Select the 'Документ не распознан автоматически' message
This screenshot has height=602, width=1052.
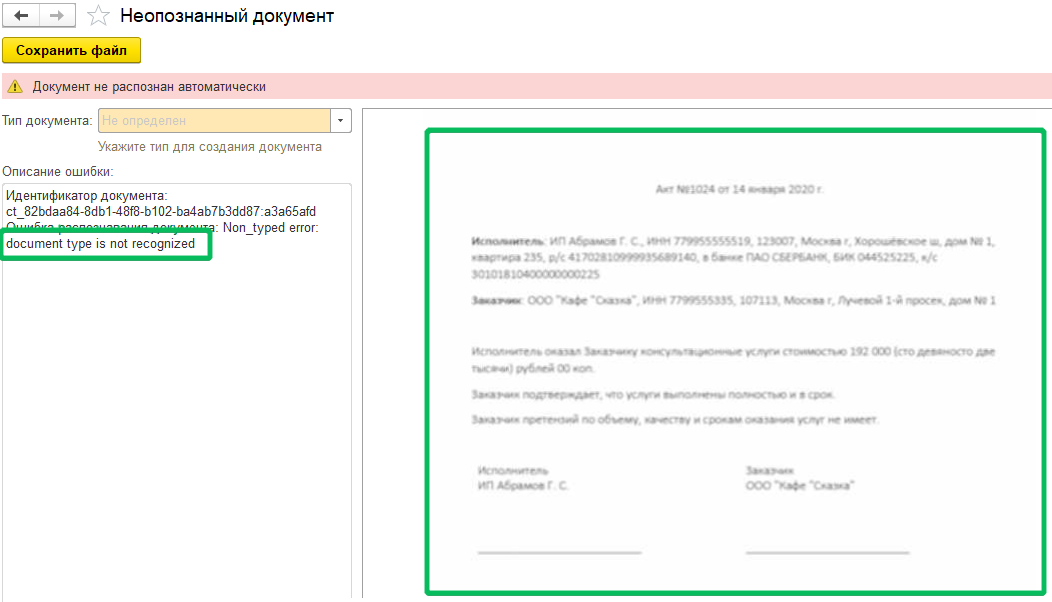tap(149, 87)
